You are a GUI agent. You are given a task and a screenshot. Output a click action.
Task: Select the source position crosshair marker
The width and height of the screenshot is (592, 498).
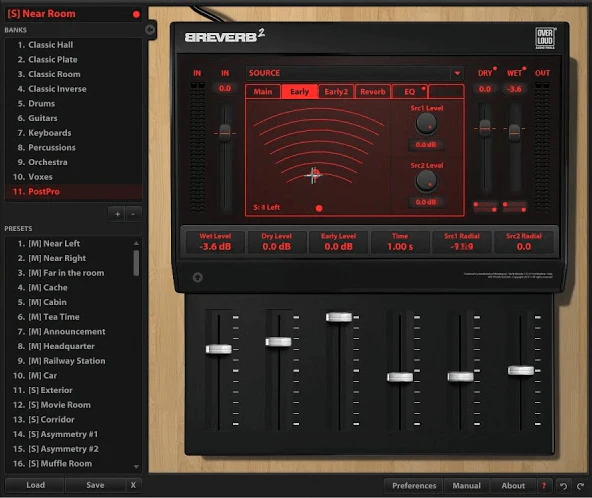[313, 175]
